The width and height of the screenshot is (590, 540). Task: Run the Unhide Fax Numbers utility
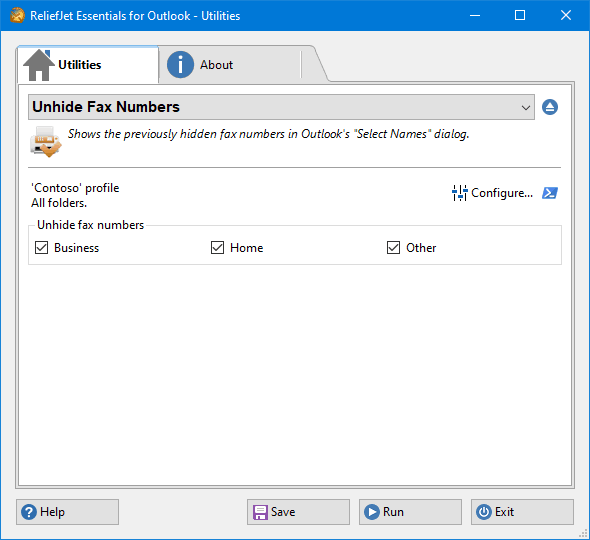pyautogui.click(x=410, y=512)
